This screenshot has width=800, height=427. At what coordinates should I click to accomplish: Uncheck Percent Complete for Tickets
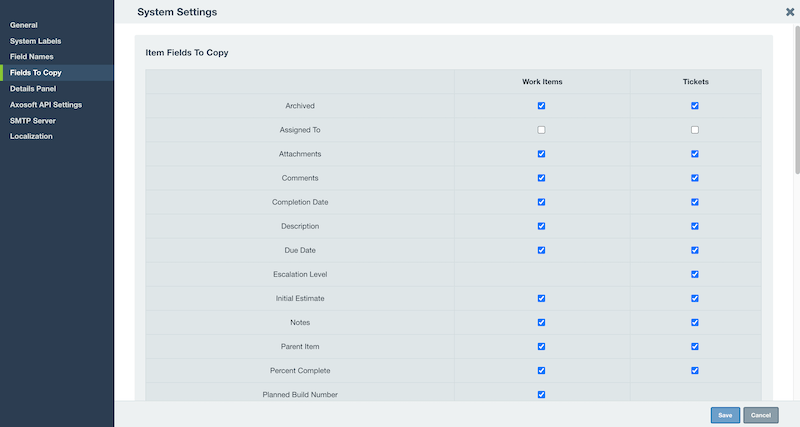(x=695, y=371)
